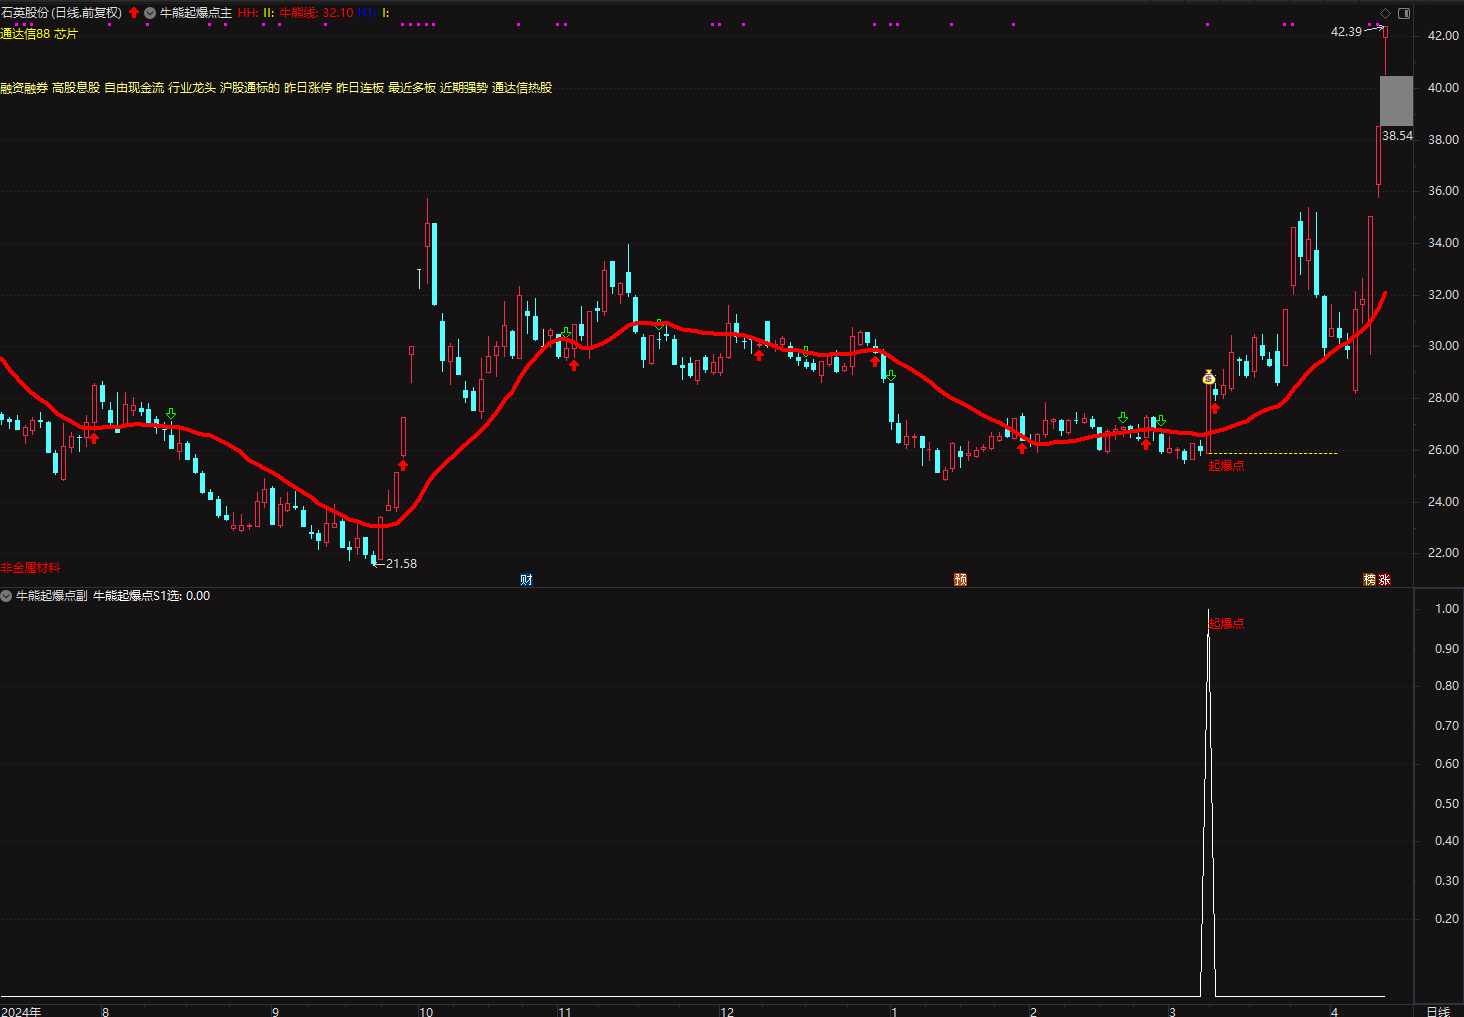Click the month 3 marker on time axis
Screen dimensions: 1464x1017
coord(1172,1011)
